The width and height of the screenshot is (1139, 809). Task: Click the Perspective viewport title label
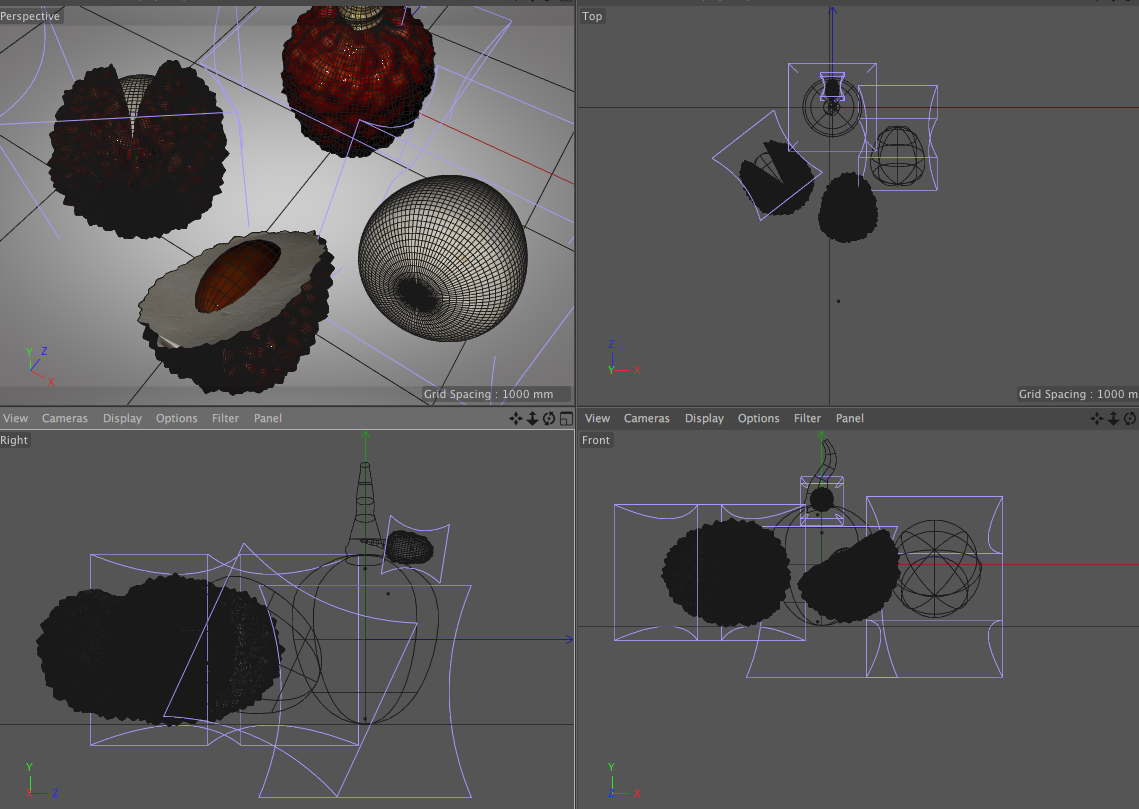pyautogui.click(x=31, y=16)
